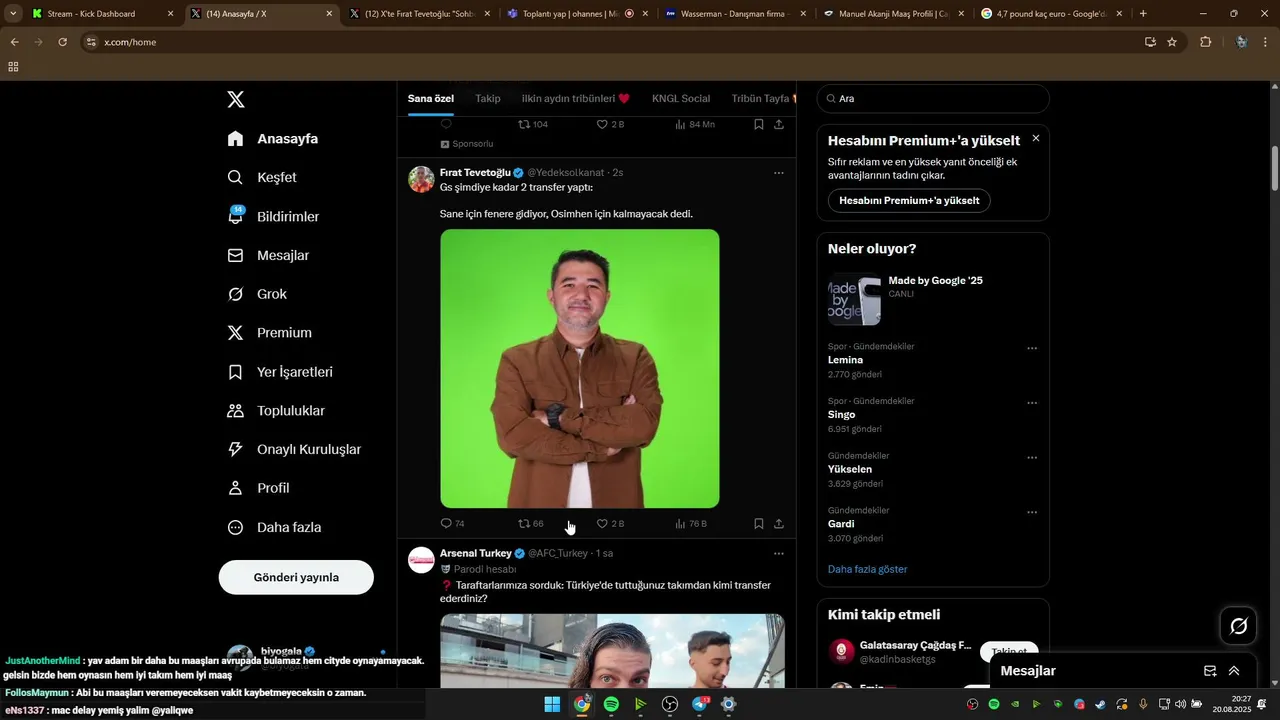Screen dimensions: 1280x720
Task: Bookmark the sponsored post
Action: click(759, 124)
